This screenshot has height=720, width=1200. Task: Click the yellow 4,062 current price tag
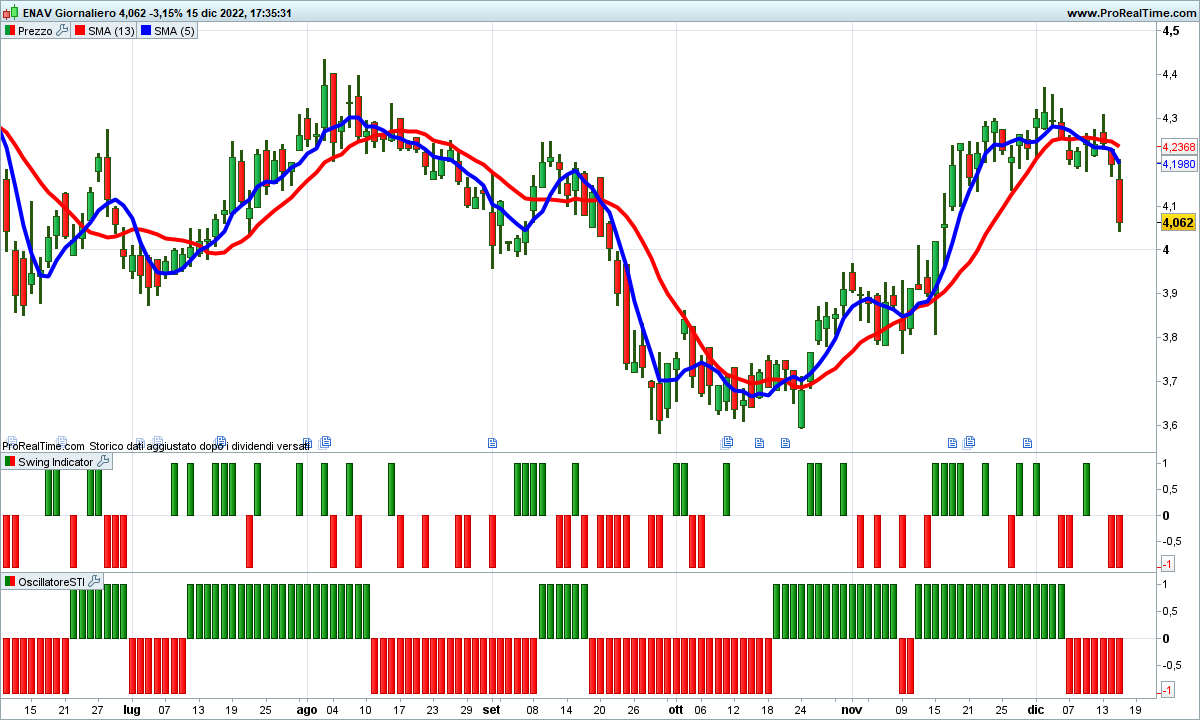(1178, 223)
